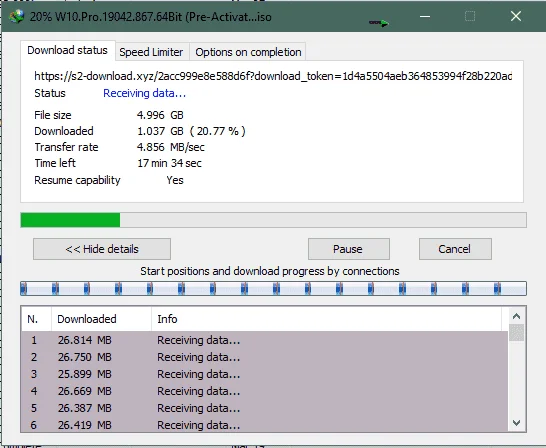The image size is (546, 448).
Task: Pause the current download
Action: click(349, 249)
